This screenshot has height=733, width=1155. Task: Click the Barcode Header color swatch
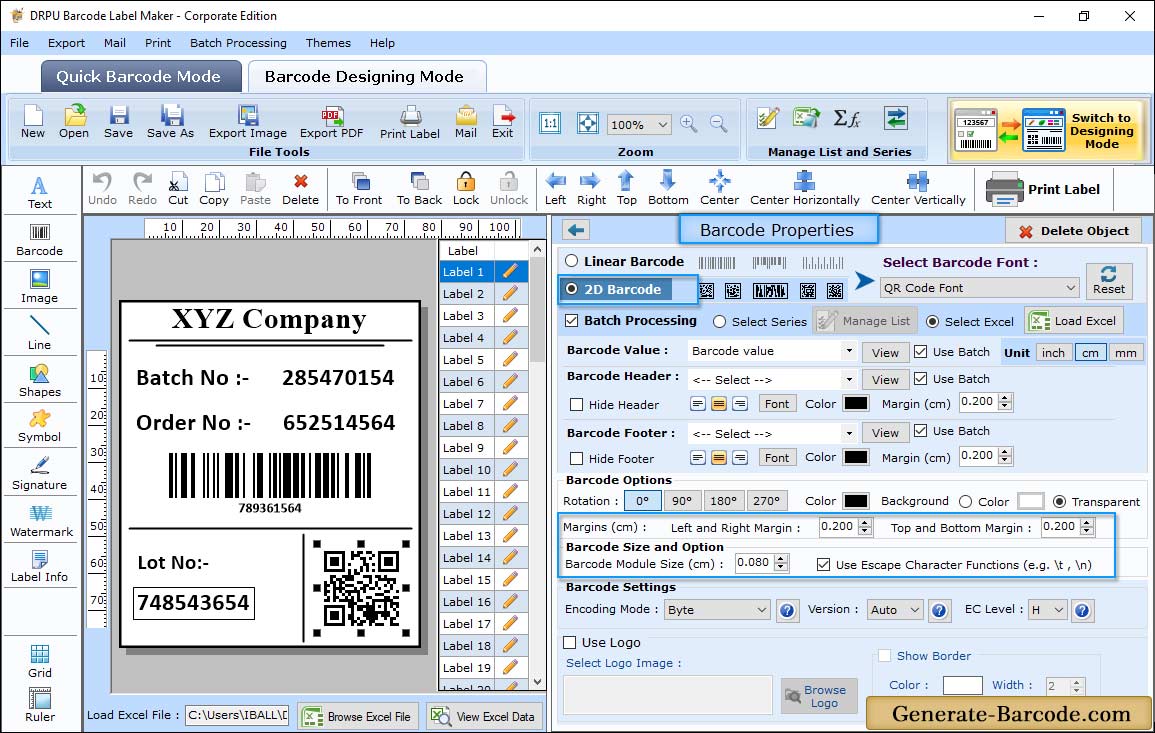pos(855,404)
